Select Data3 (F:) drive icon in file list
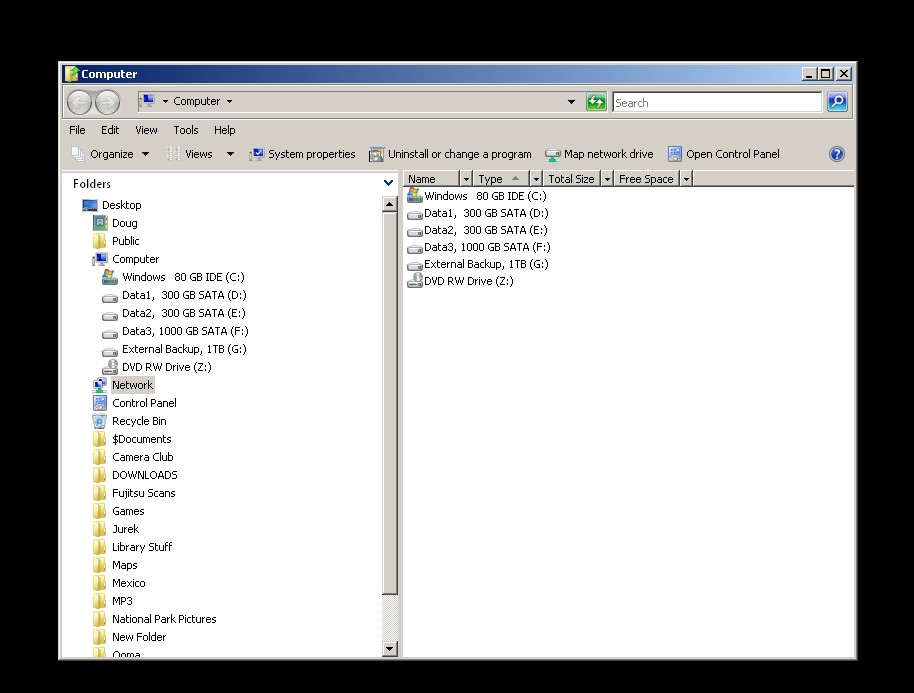 coord(414,248)
